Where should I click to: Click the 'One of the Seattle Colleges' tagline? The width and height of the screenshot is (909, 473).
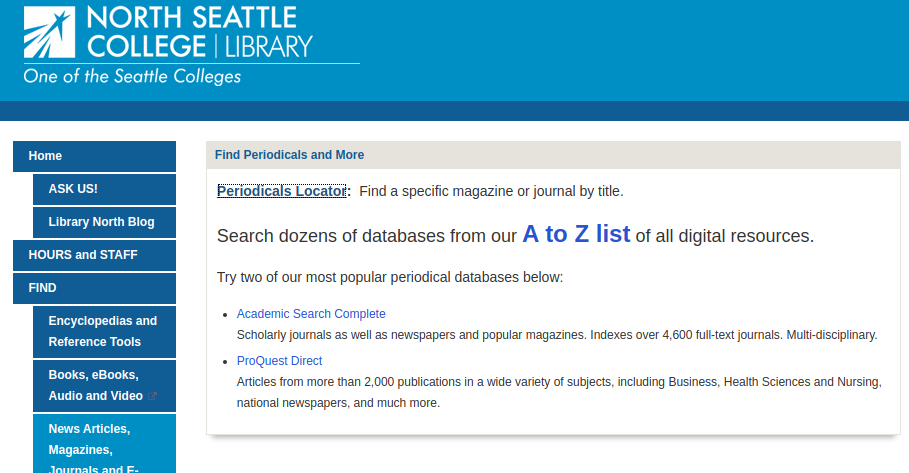pos(132,77)
